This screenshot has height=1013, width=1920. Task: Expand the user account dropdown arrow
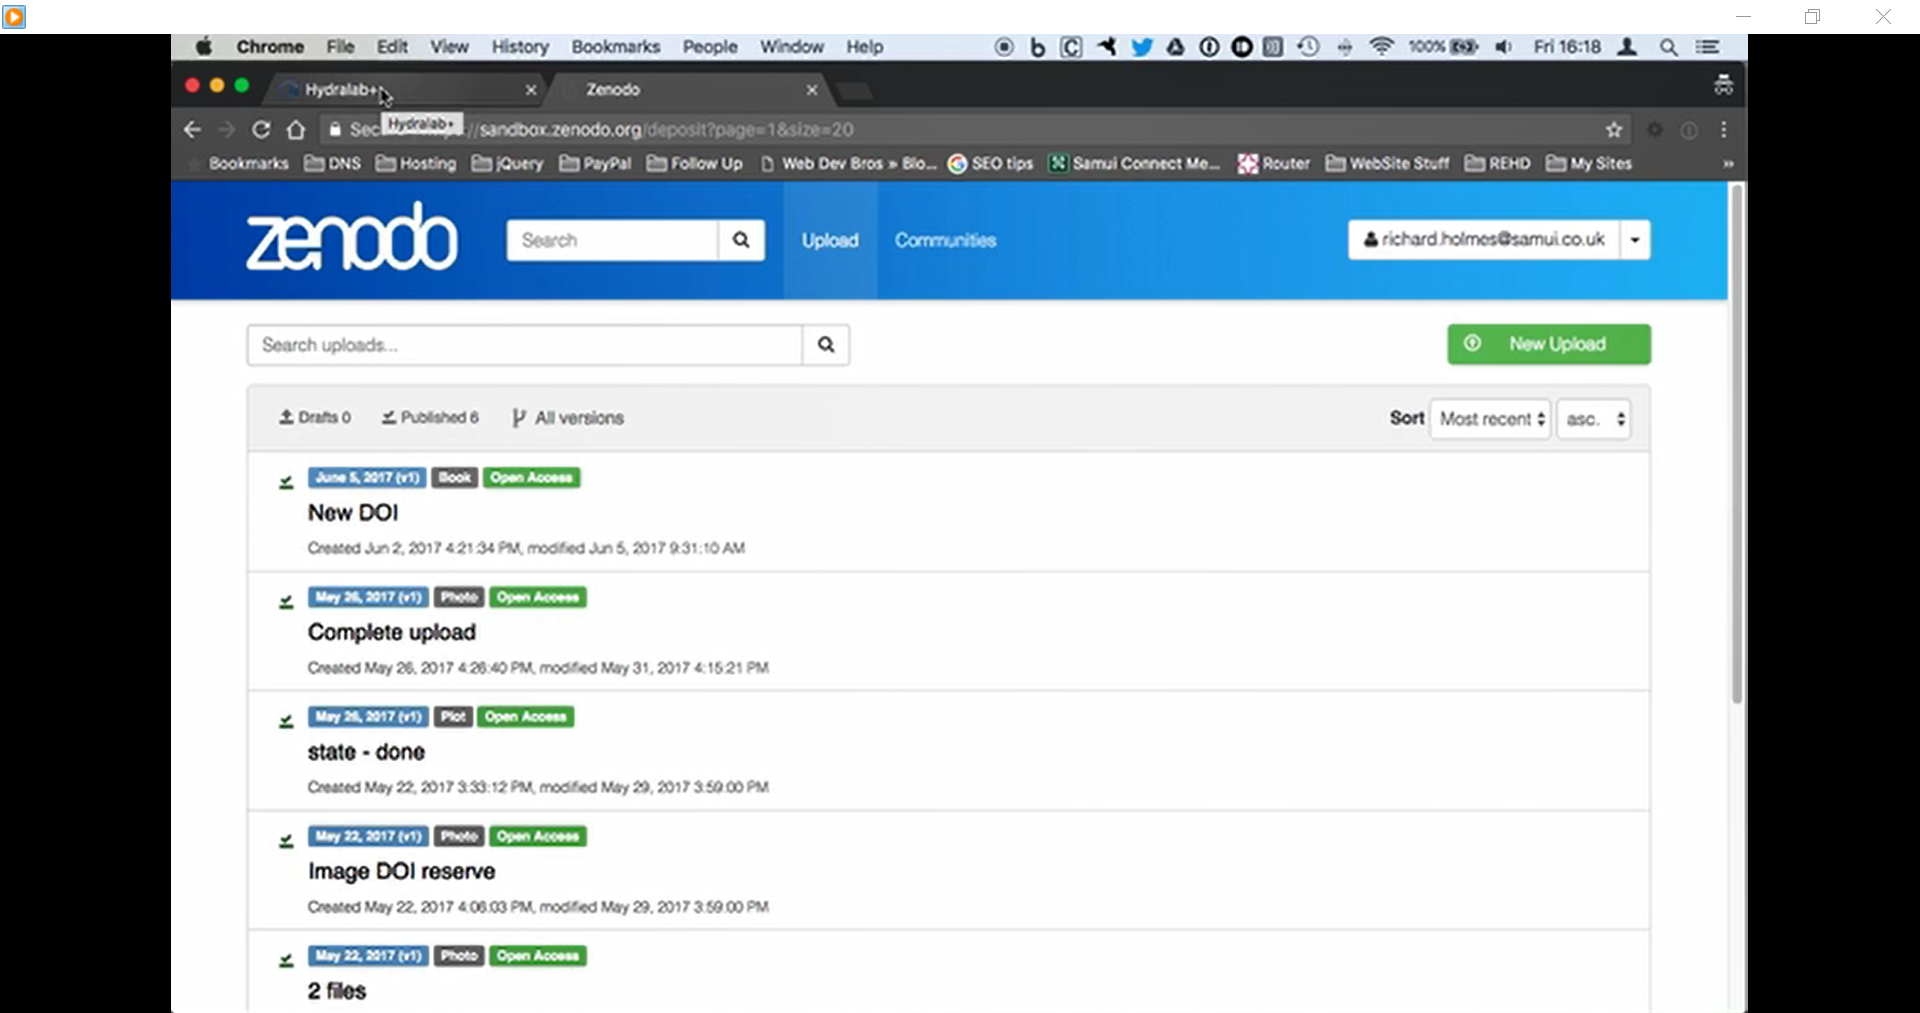coord(1635,240)
